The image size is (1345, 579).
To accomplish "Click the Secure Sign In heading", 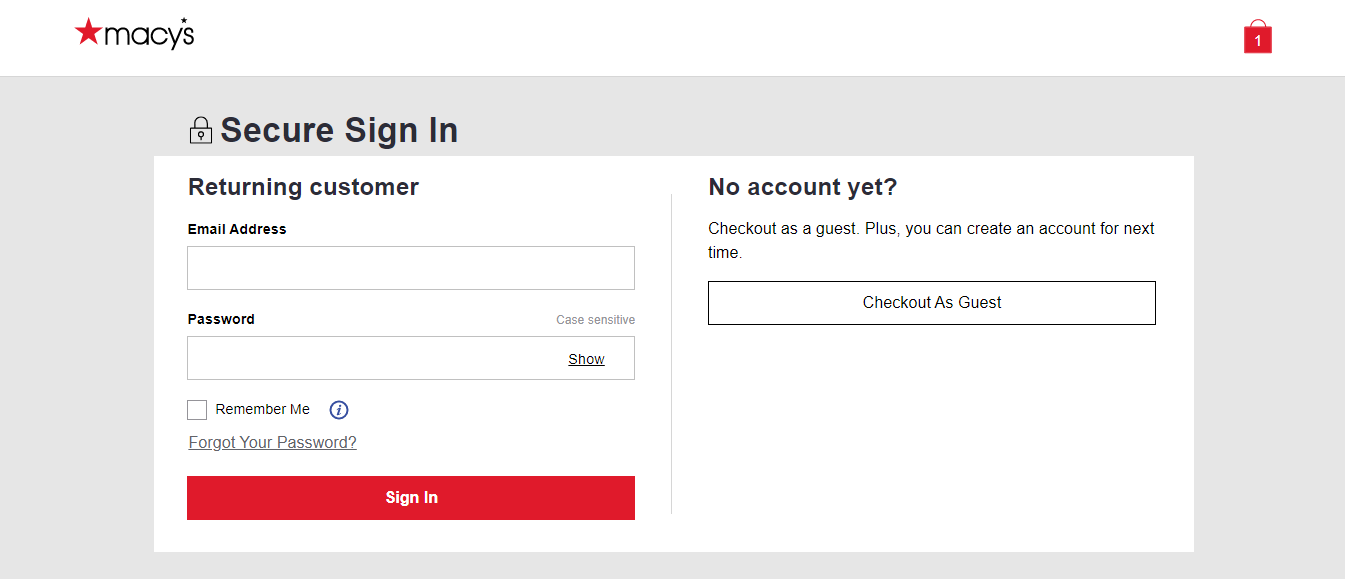I will coord(339,130).
